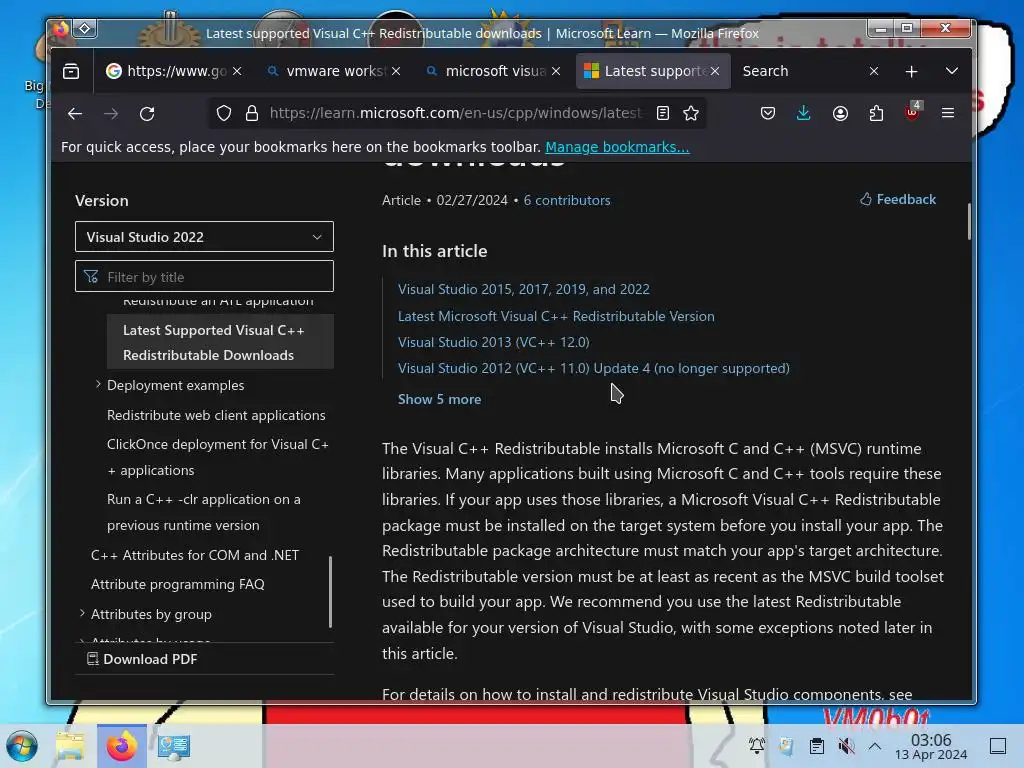Screen dimensions: 1024x768
Task: Click the muted volume tray icon
Action: click(846, 746)
